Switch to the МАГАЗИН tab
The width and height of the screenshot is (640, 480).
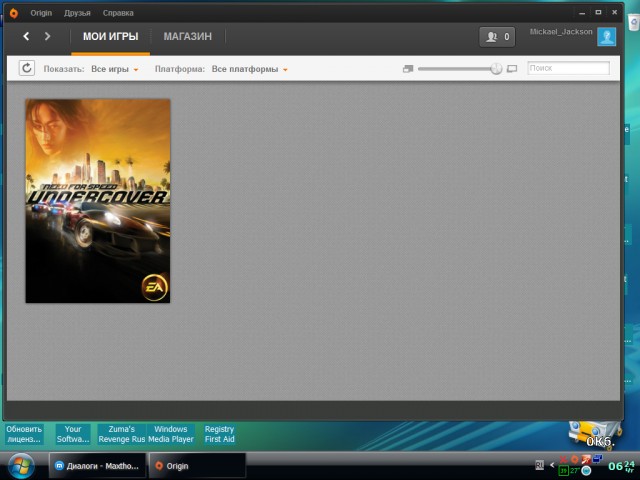188,37
